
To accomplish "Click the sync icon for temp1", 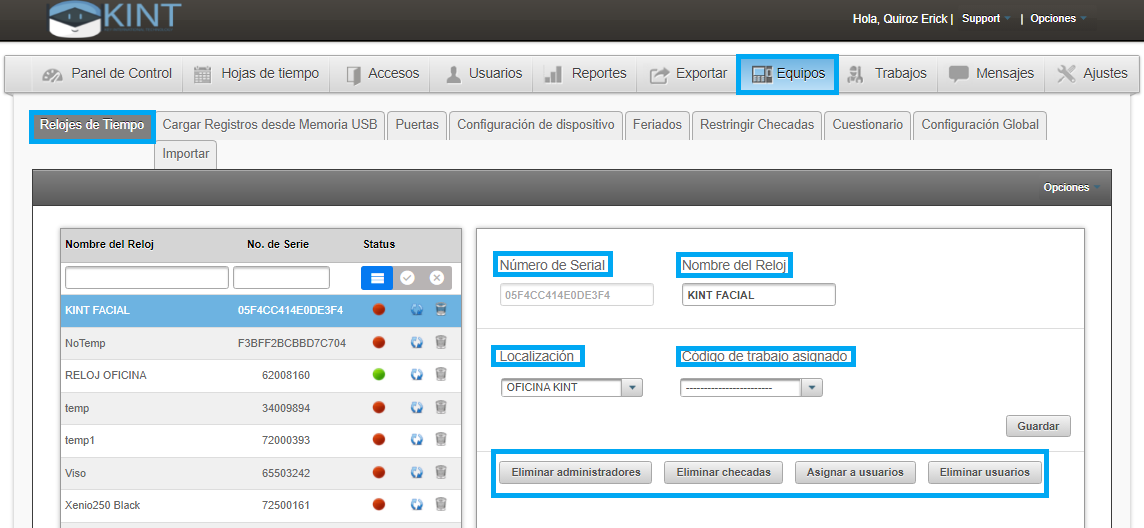I will click(417, 440).
